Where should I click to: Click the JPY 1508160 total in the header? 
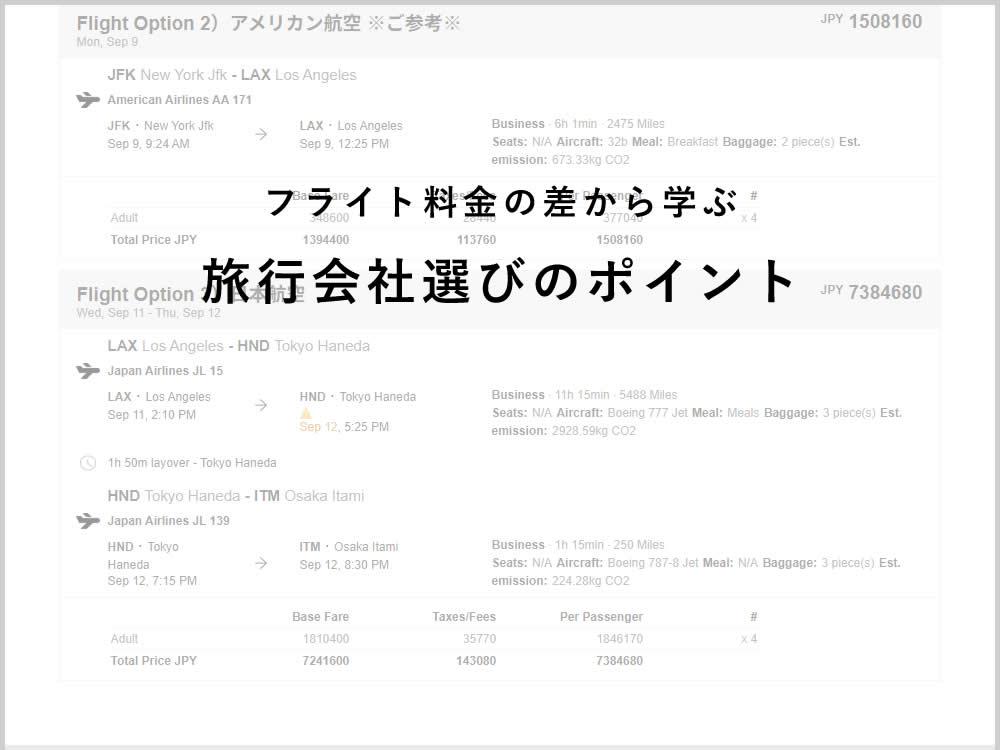871,21
